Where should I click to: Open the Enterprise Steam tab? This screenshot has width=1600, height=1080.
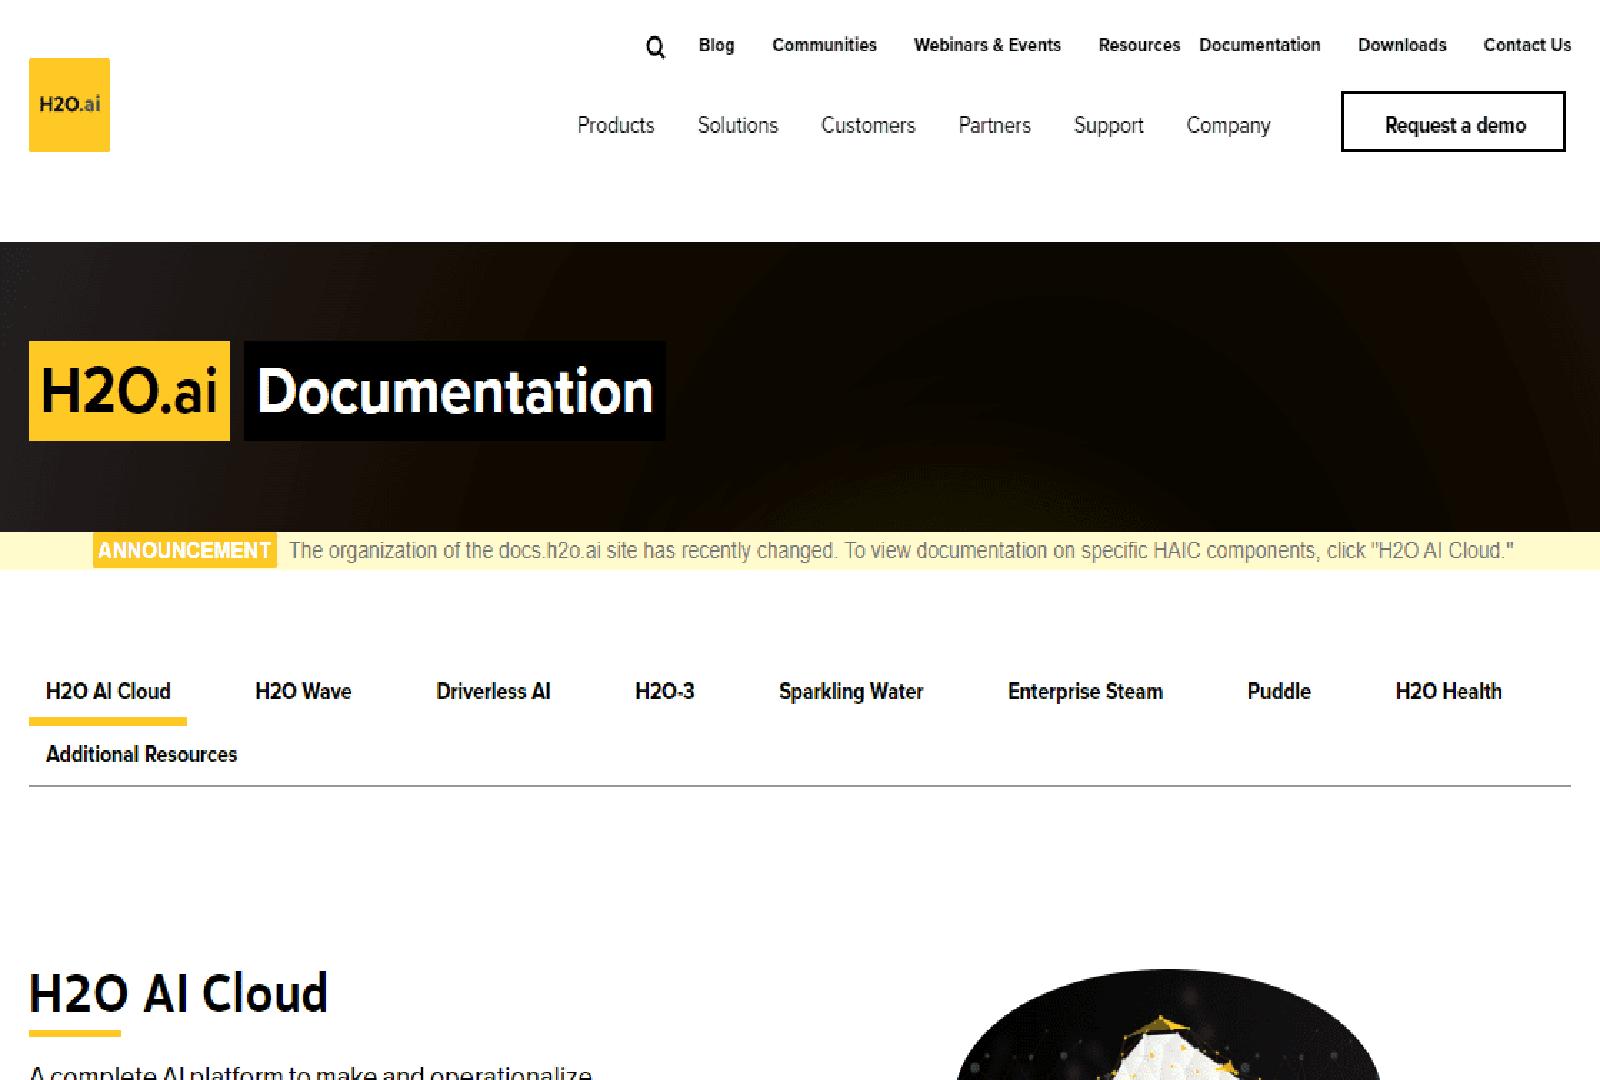[x=1085, y=691]
